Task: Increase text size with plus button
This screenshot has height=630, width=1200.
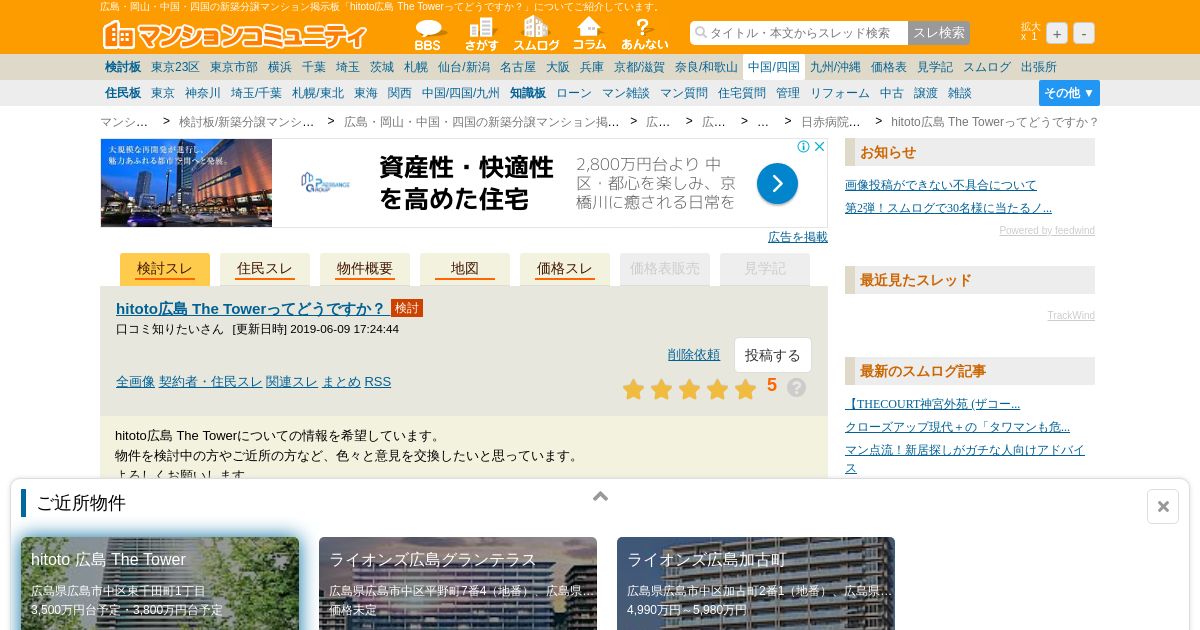Action: click(1057, 33)
